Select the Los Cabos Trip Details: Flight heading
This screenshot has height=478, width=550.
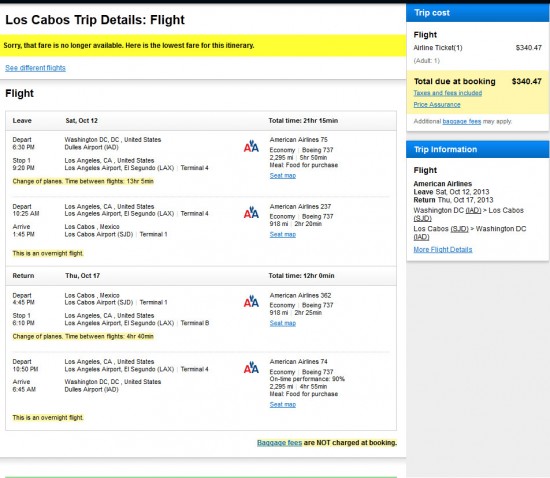[95, 20]
